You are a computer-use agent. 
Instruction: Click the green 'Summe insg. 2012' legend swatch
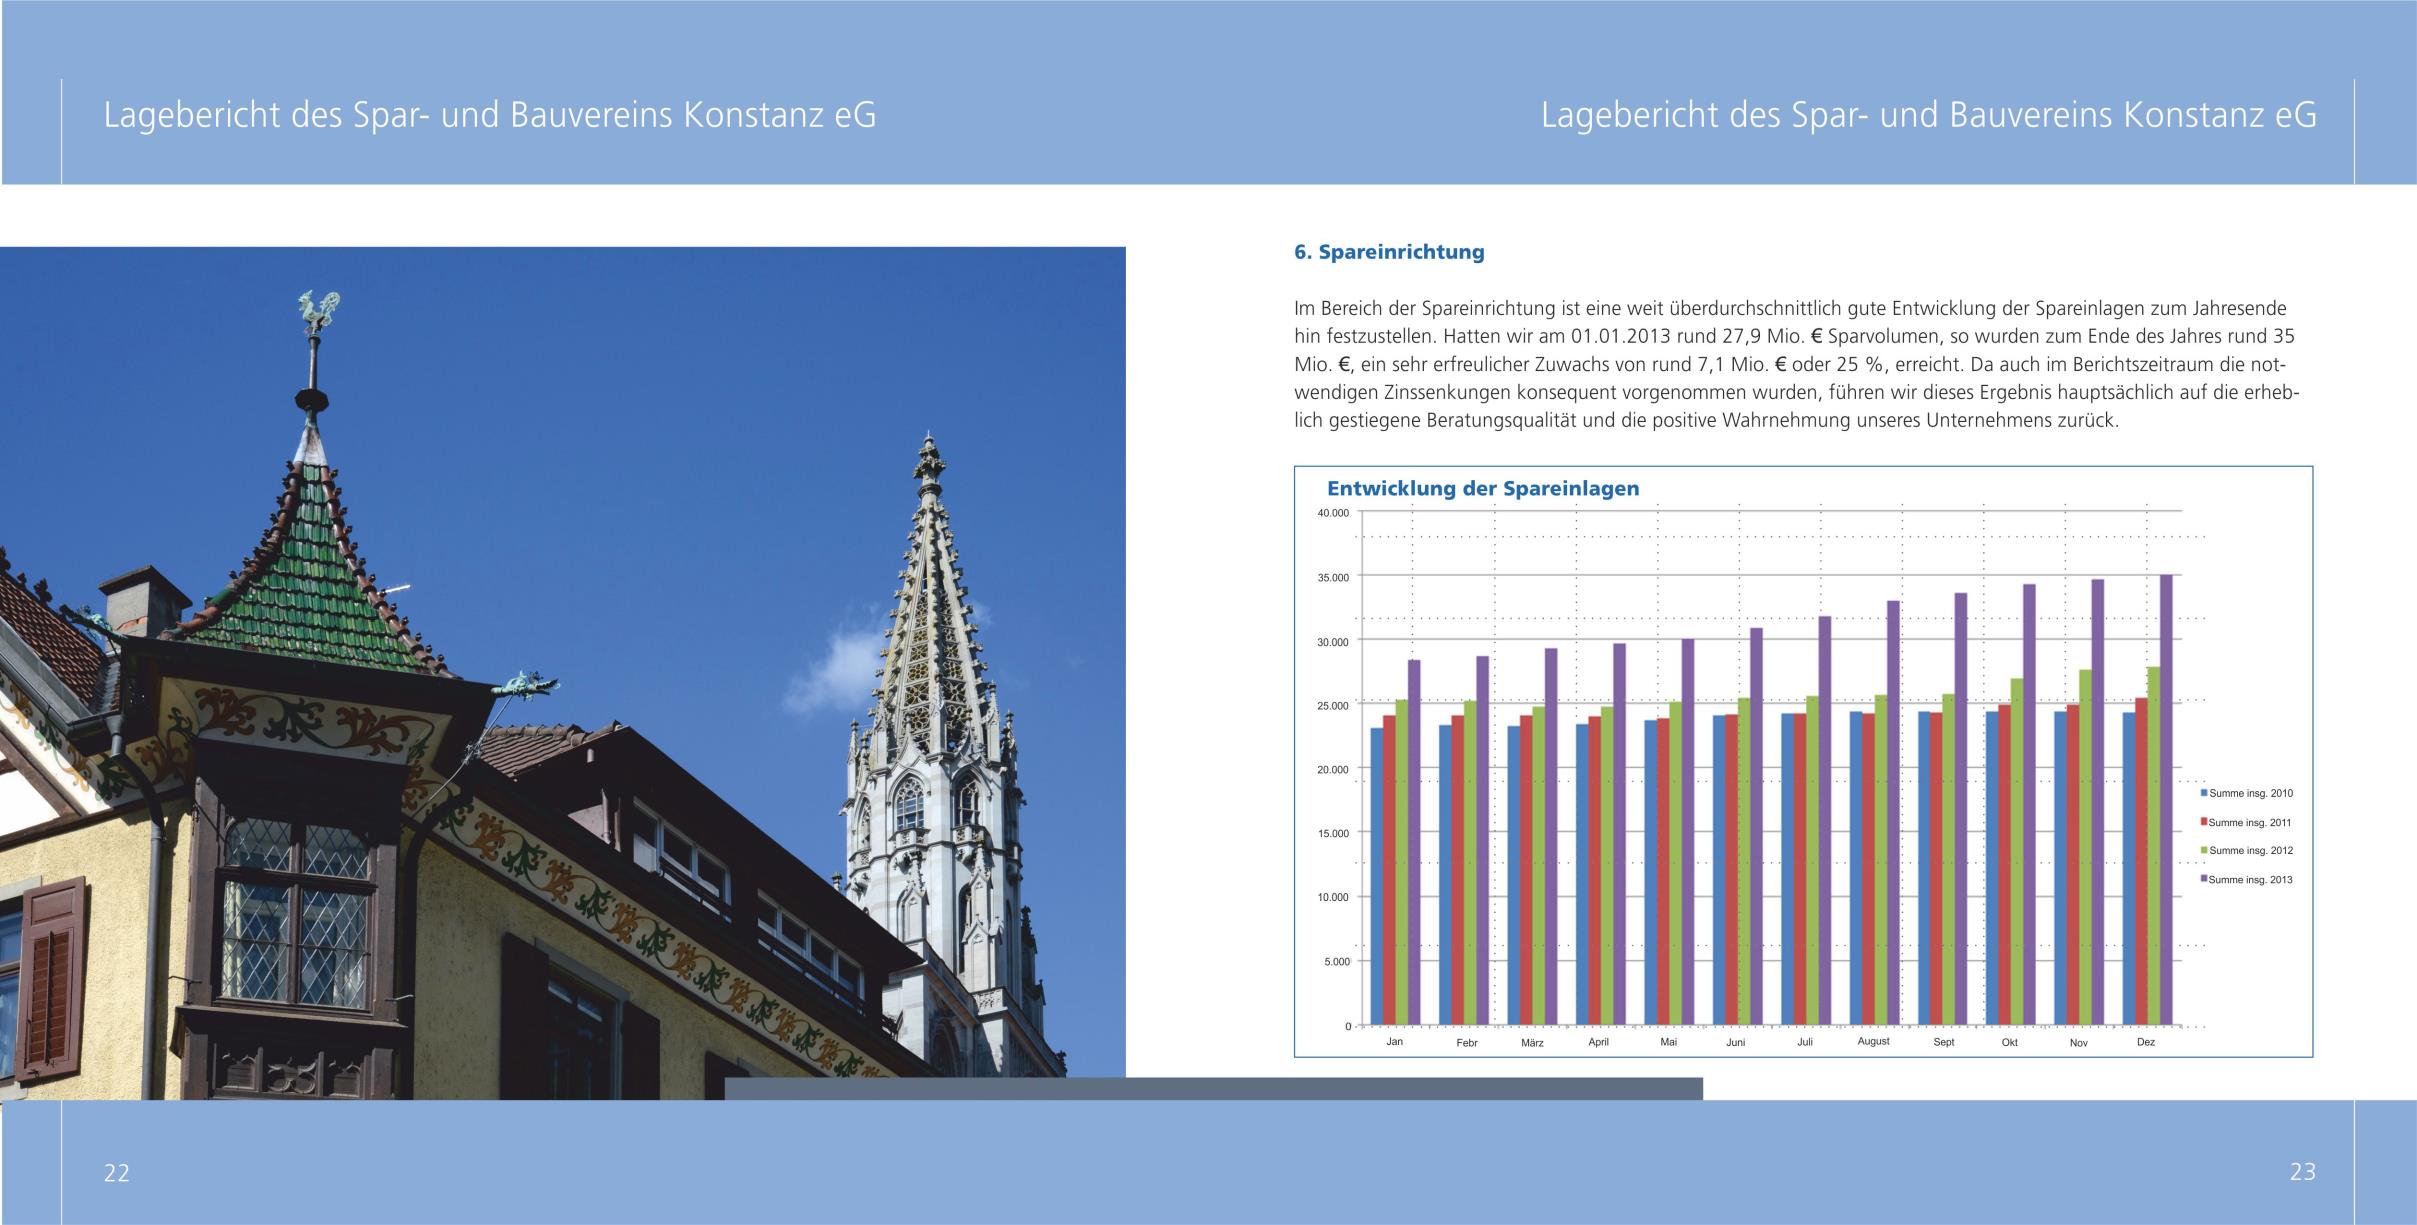click(x=2205, y=850)
